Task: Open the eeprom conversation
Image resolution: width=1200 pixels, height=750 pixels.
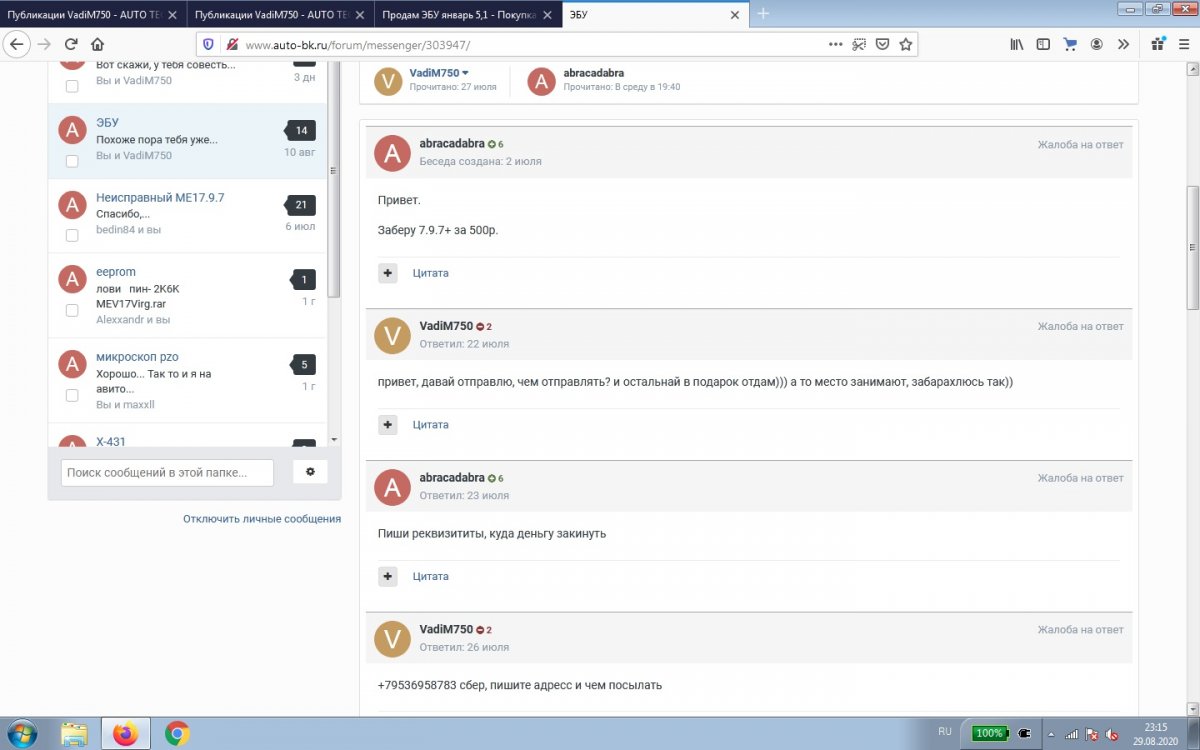Action: click(x=116, y=272)
